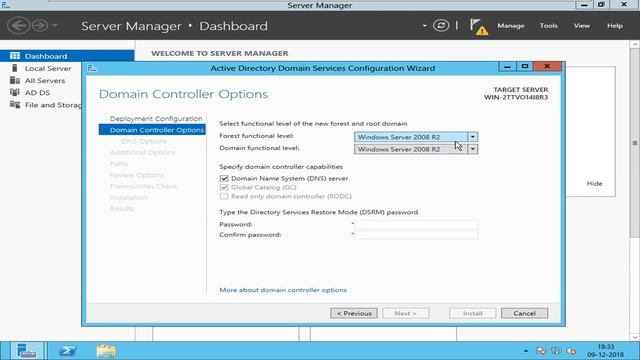Click the DSRM Password input field
Image resolution: width=640 pixels, height=360 pixels.
(416, 224)
